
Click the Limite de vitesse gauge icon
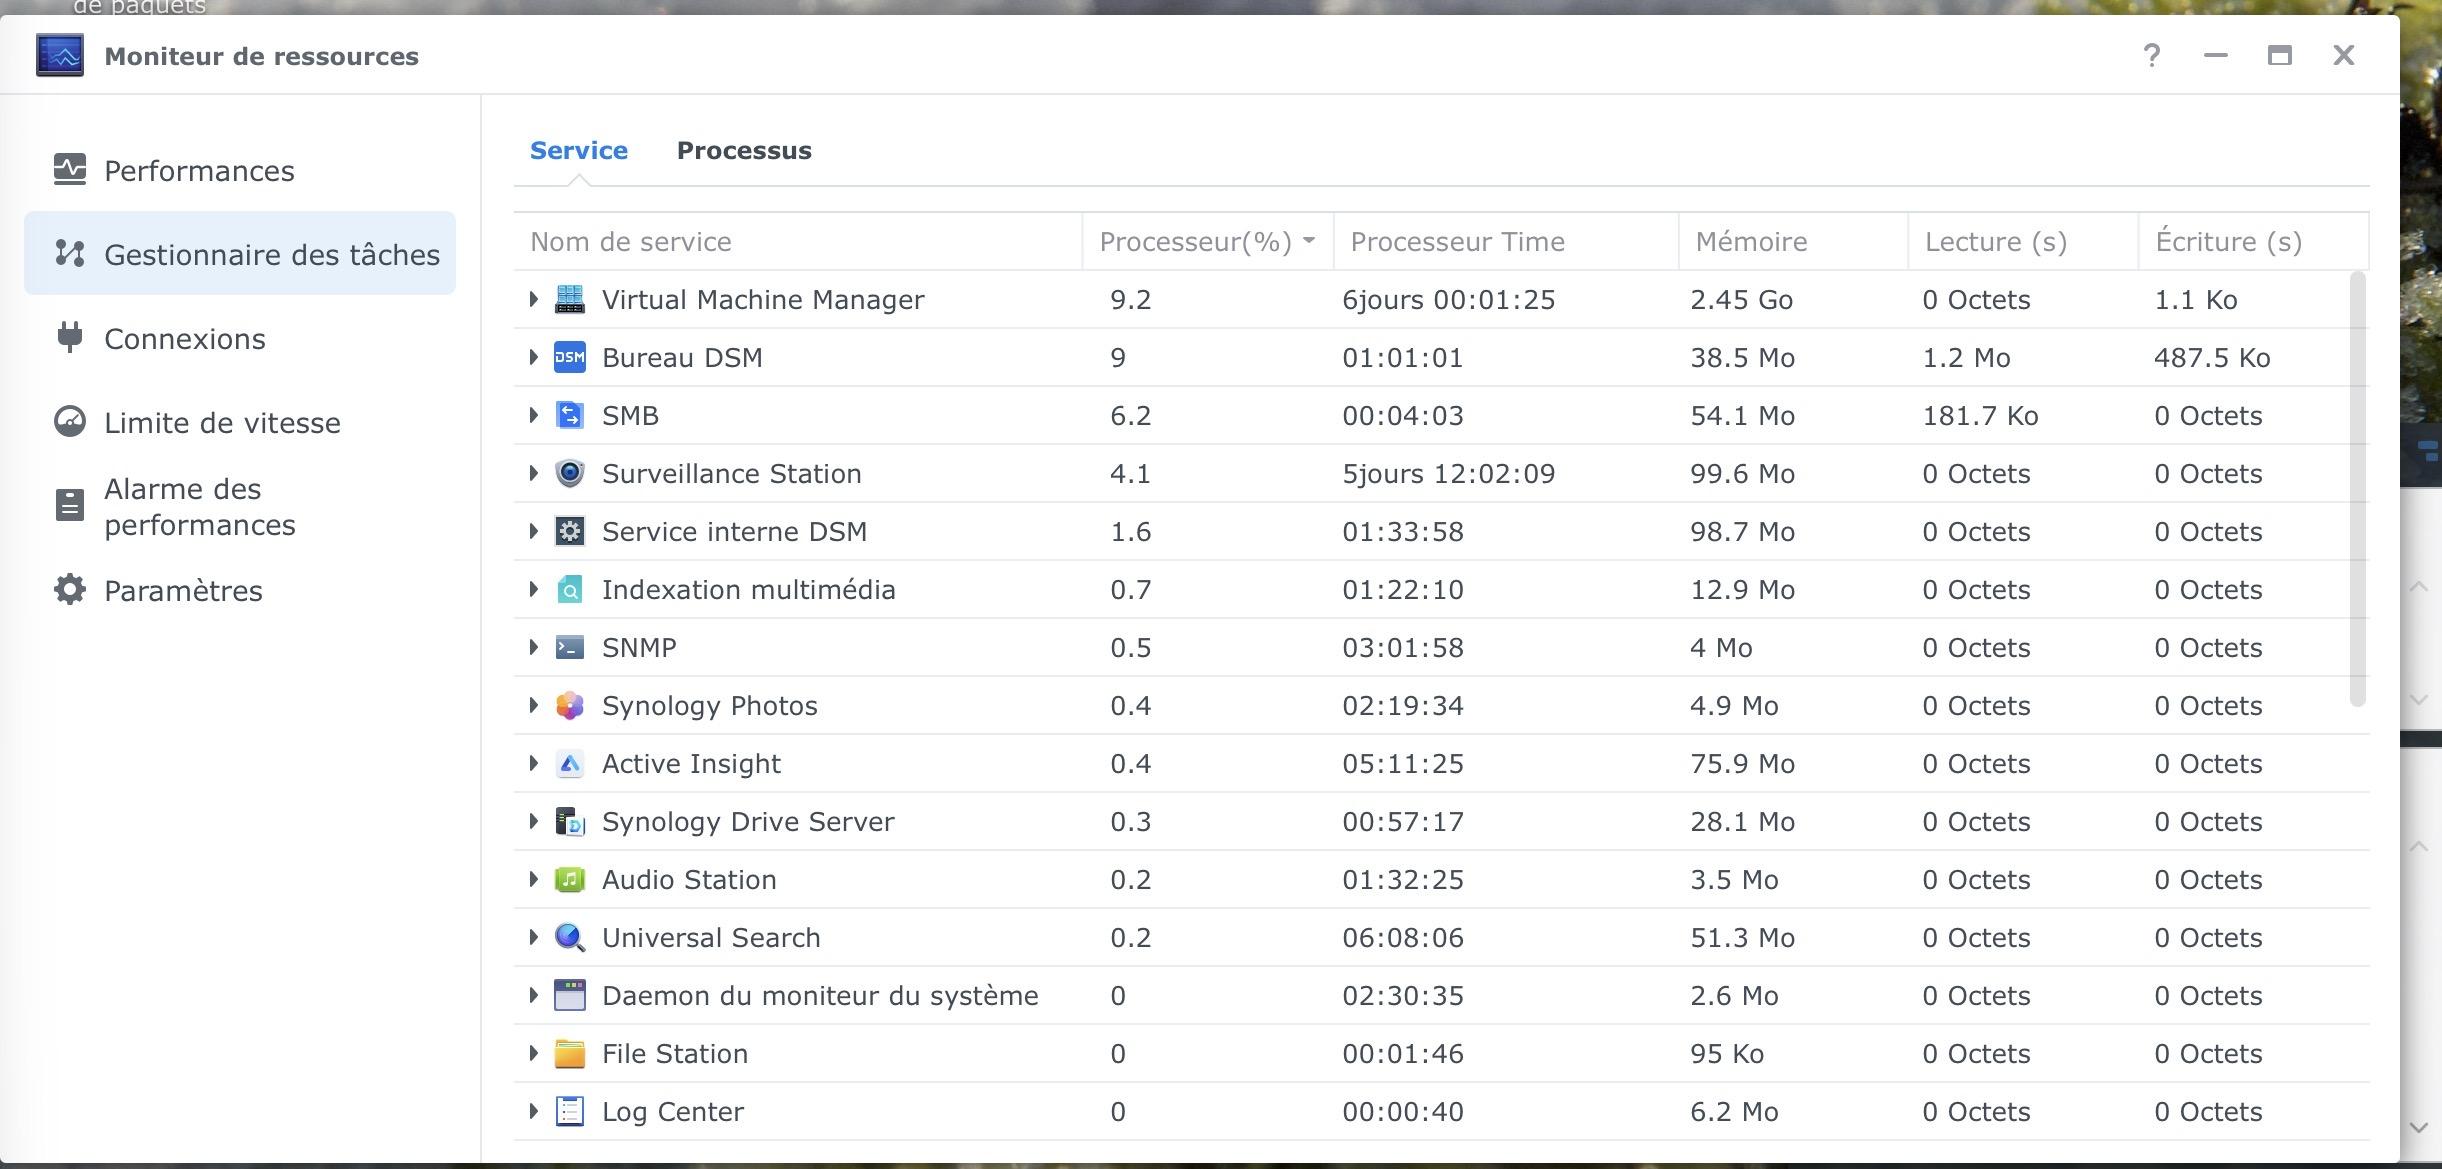[70, 422]
